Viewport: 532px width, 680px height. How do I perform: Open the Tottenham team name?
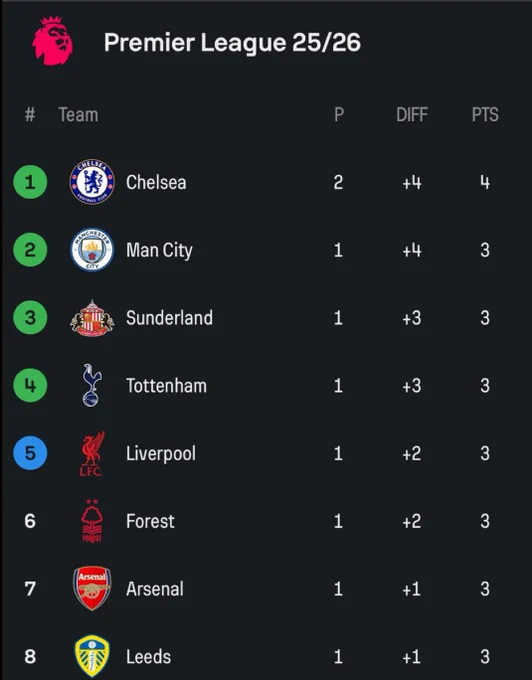(x=166, y=386)
